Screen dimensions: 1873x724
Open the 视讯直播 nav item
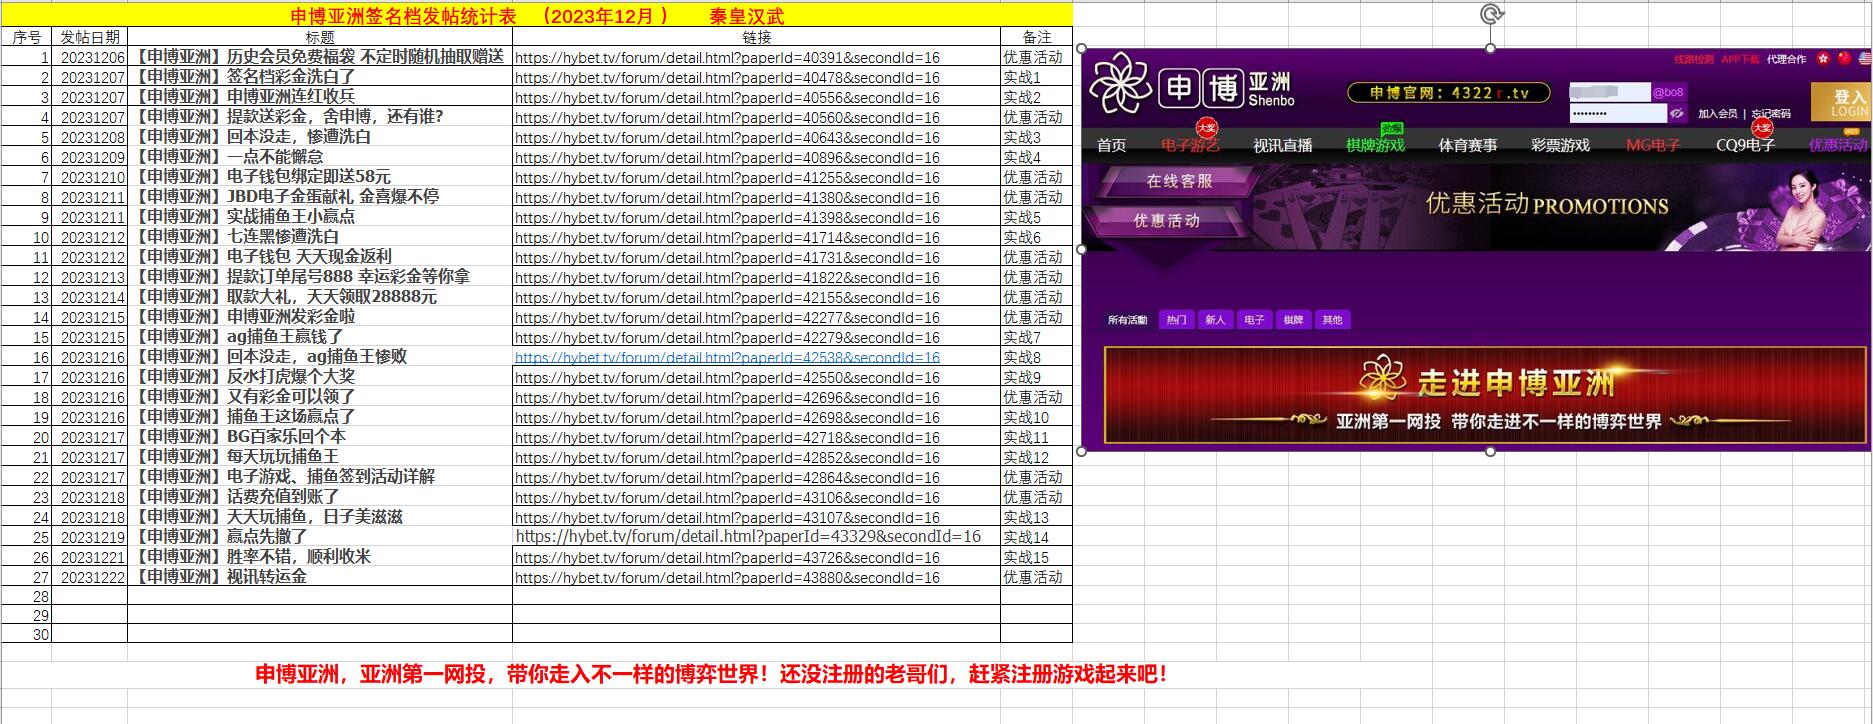[x=1283, y=146]
